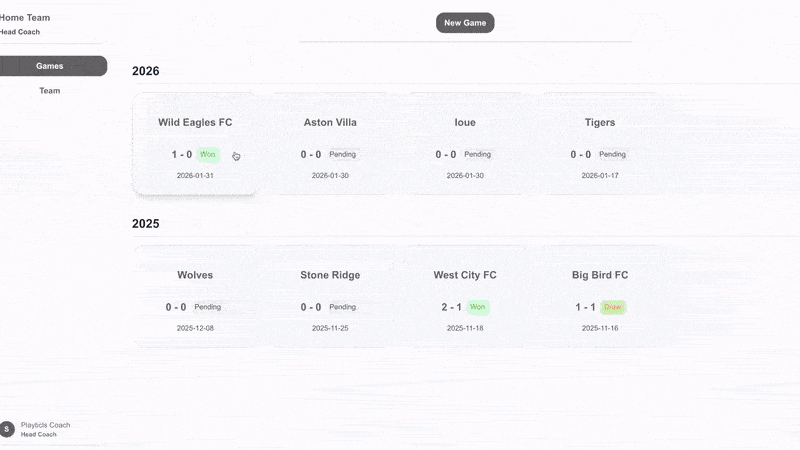Open the West City FC game title
This screenshot has width=800, height=450.
465,275
